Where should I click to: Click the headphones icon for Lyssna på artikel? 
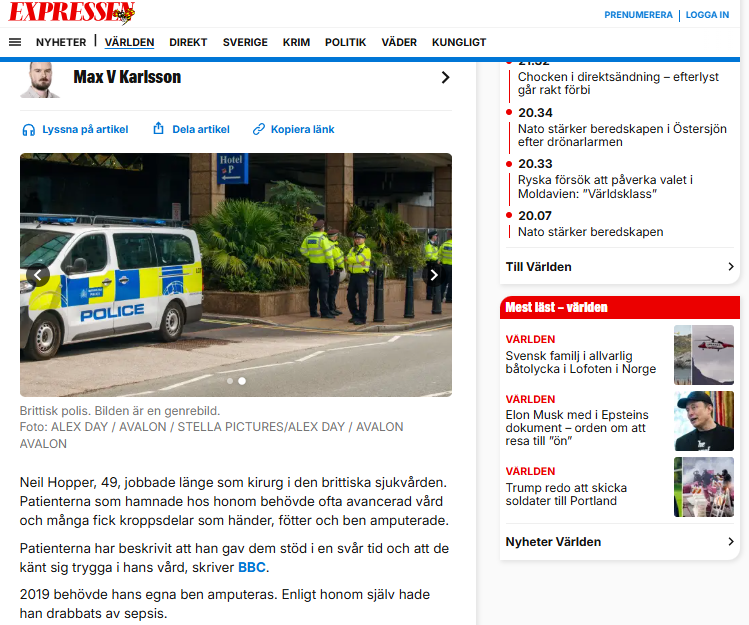tap(29, 129)
